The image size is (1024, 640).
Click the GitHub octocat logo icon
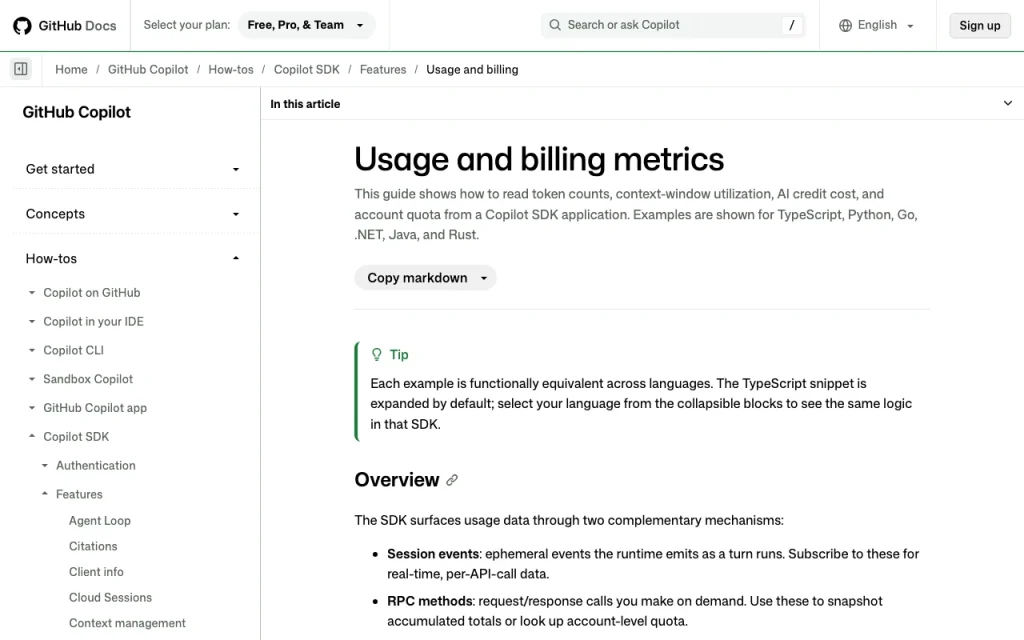(22, 25)
